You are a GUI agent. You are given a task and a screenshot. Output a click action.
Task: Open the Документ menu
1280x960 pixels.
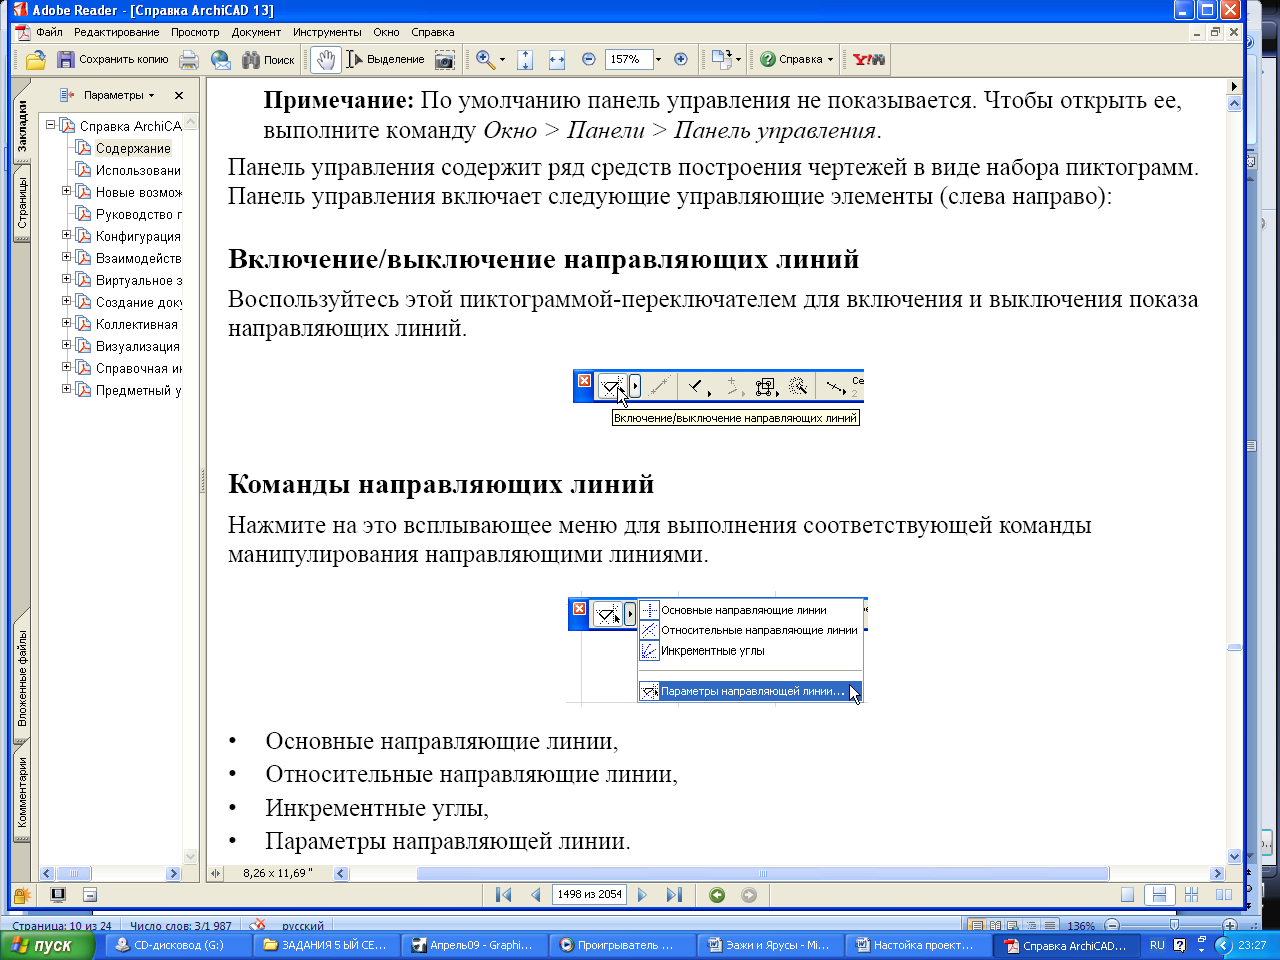tap(257, 33)
